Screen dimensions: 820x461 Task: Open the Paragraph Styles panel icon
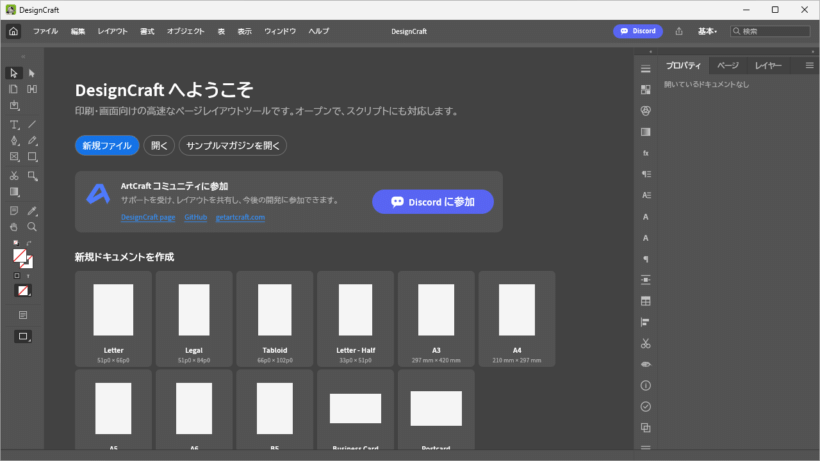646,174
